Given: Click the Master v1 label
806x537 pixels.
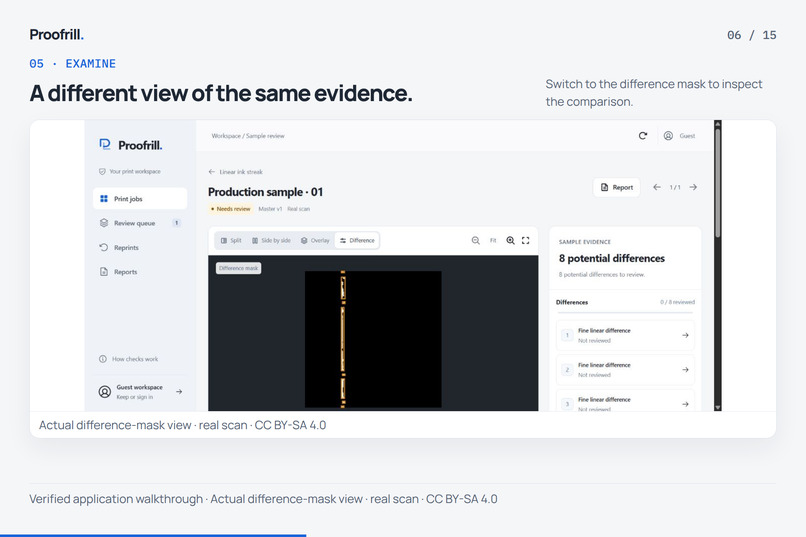Looking at the screenshot, I should [270, 209].
